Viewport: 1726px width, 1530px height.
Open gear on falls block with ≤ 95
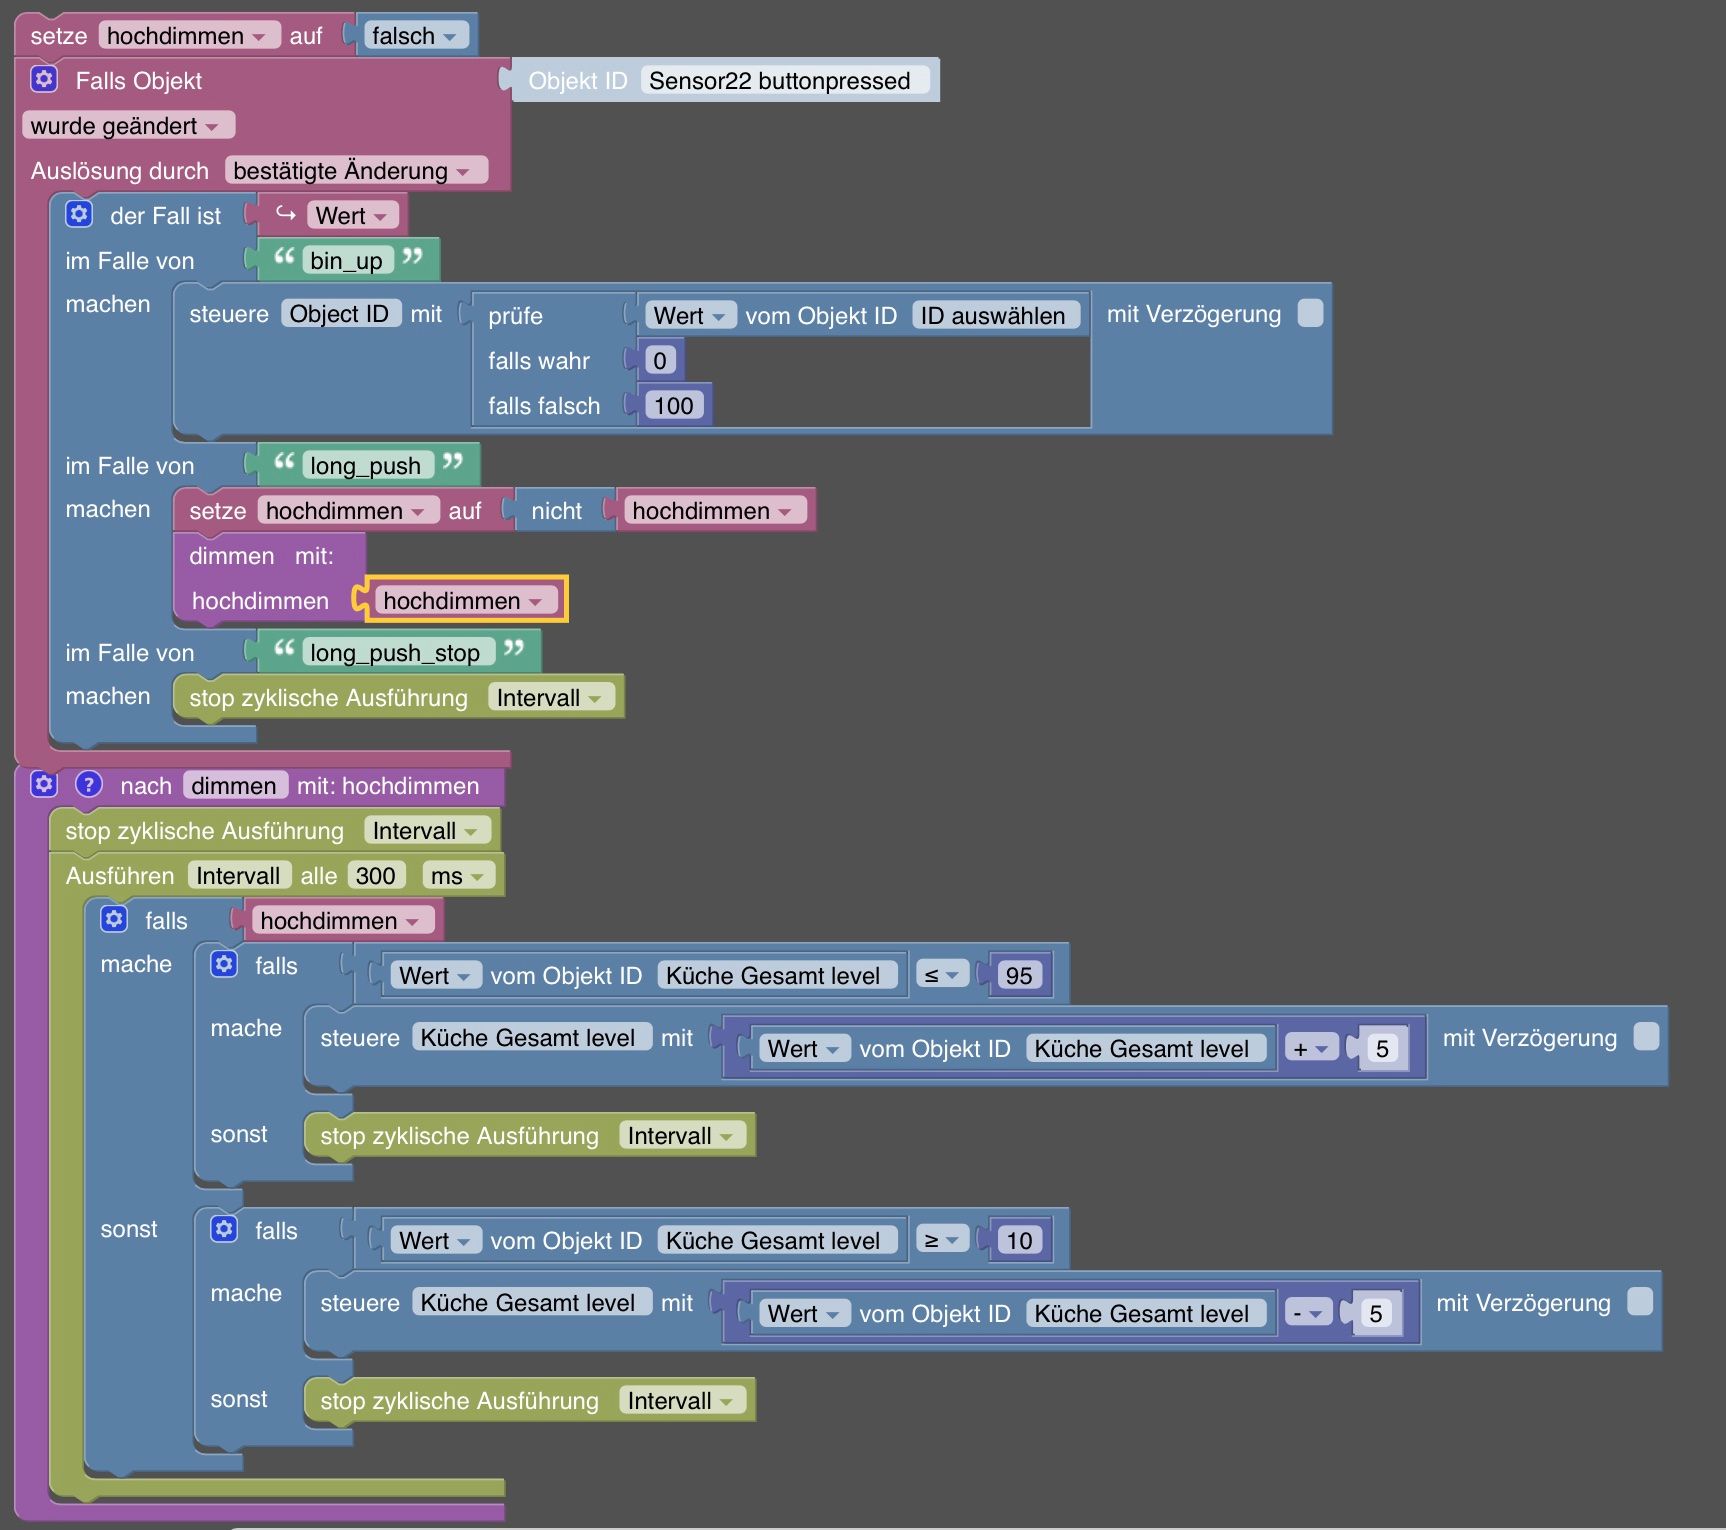click(x=224, y=964)
